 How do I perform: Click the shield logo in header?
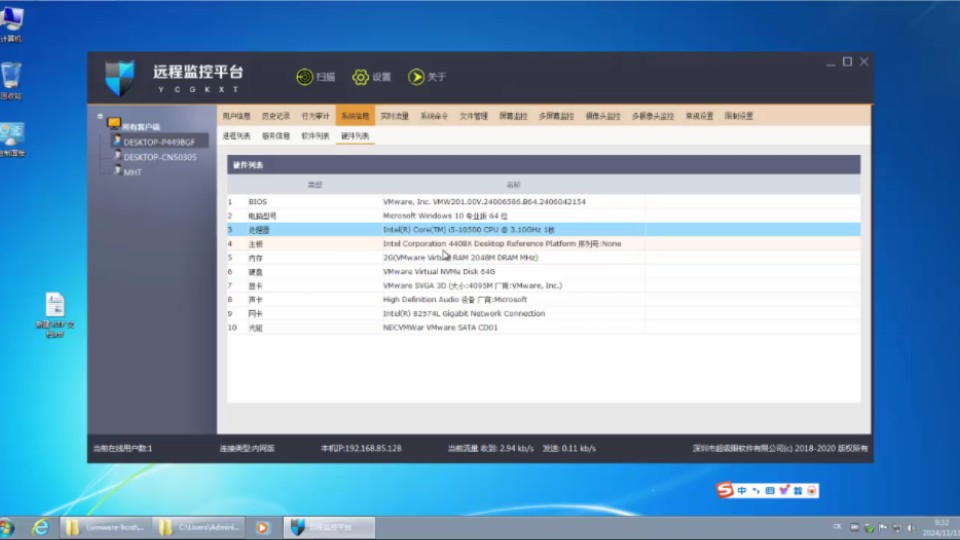tap(119, 78)
